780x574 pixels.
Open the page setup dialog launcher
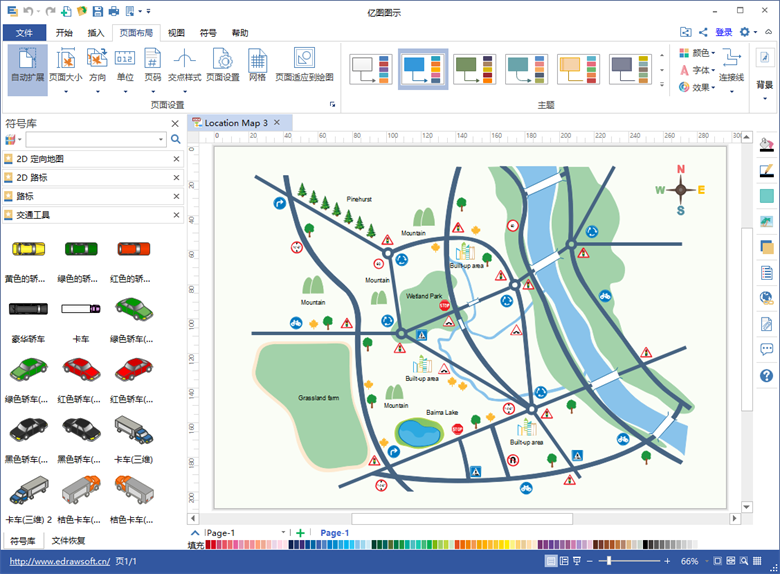coord(332,104)
